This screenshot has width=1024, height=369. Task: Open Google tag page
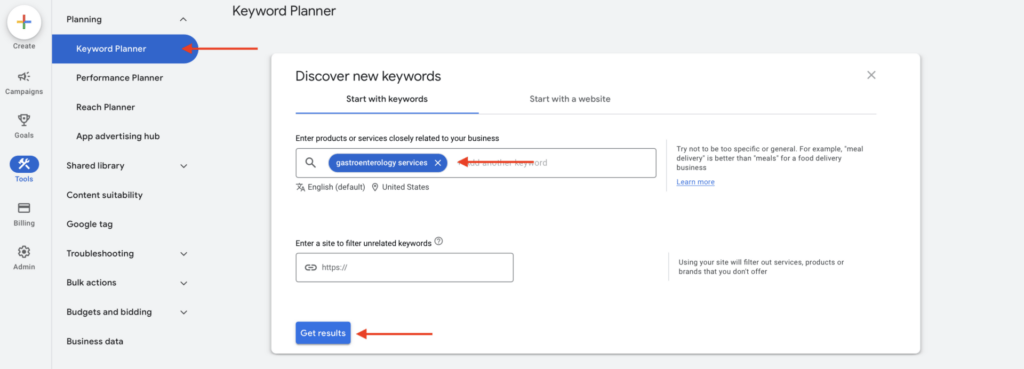click(x=89, y=224)
